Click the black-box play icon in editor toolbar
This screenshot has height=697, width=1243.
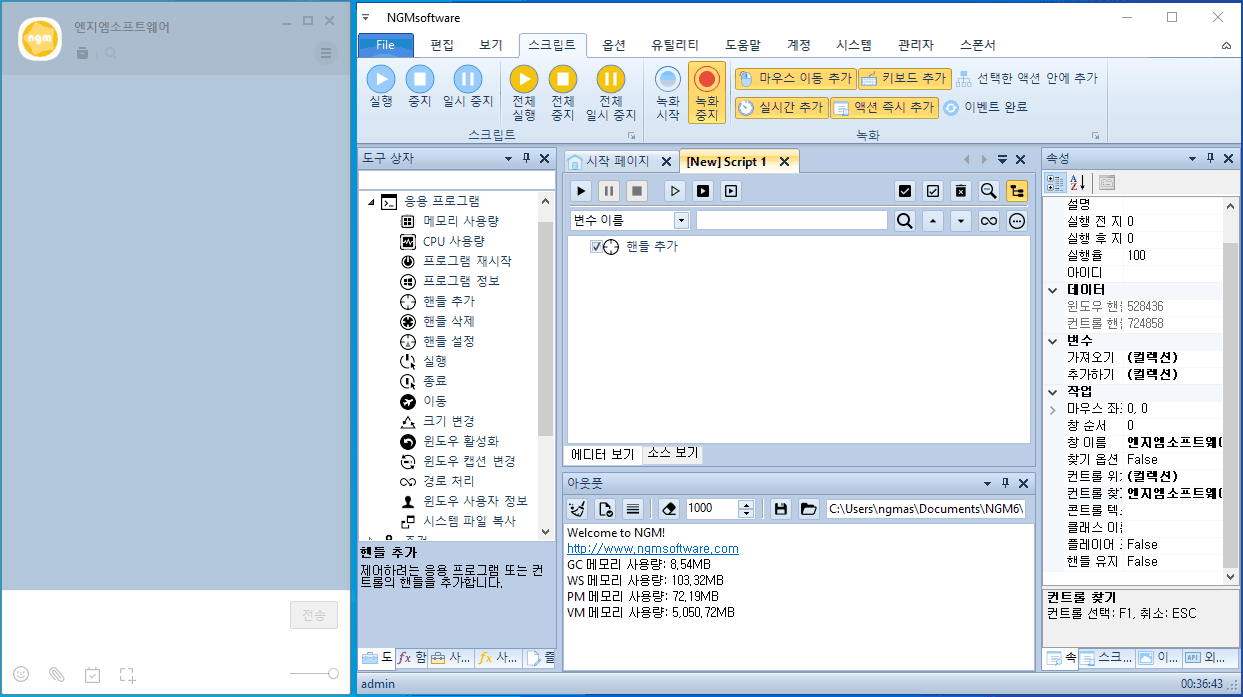(x=703, y=191)
